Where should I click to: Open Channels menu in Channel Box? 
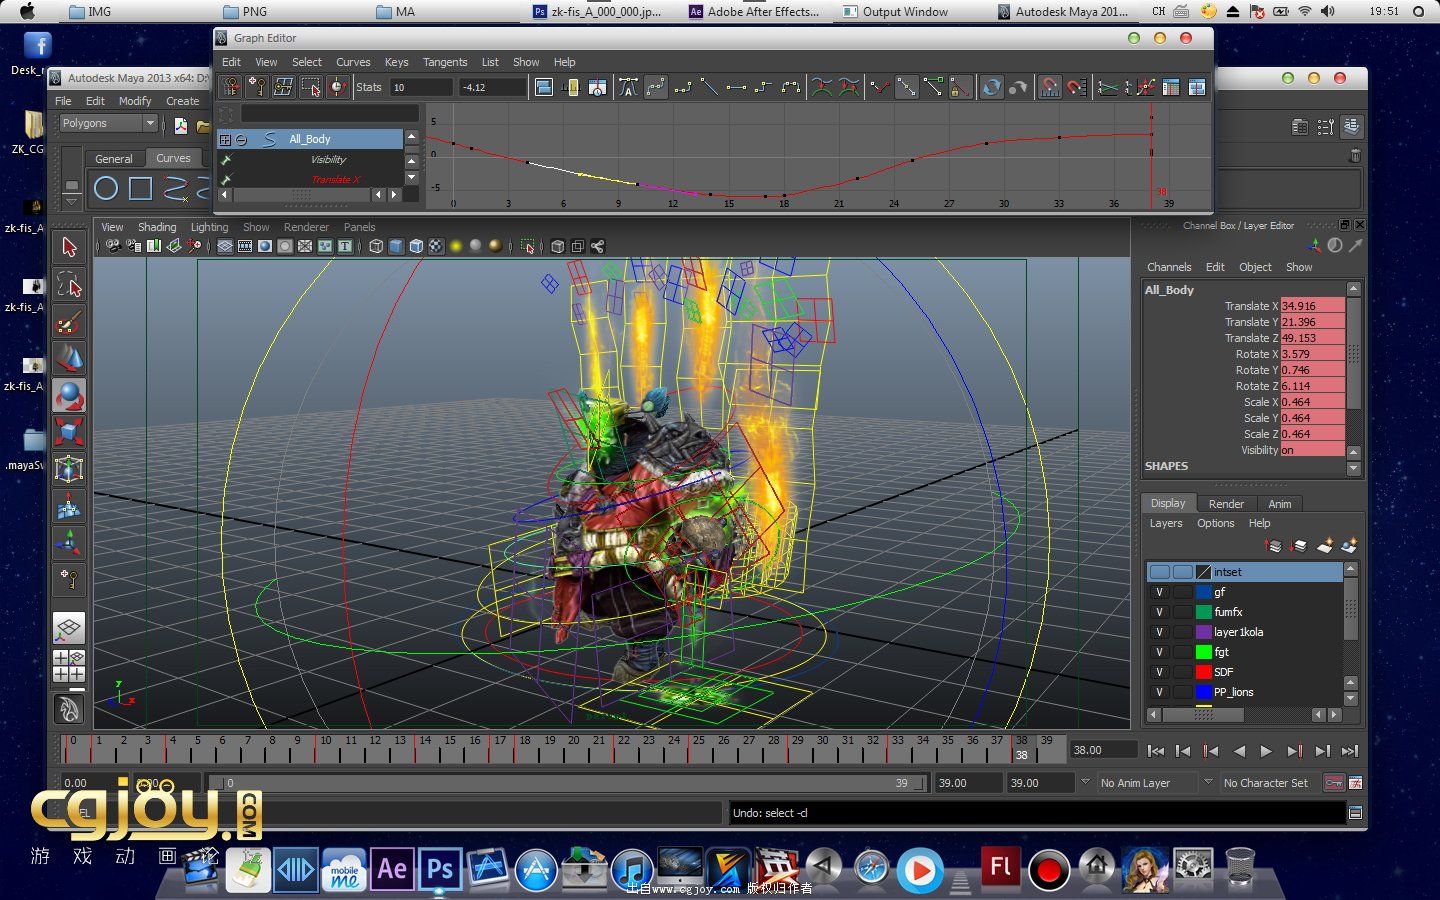[1169, 267]
